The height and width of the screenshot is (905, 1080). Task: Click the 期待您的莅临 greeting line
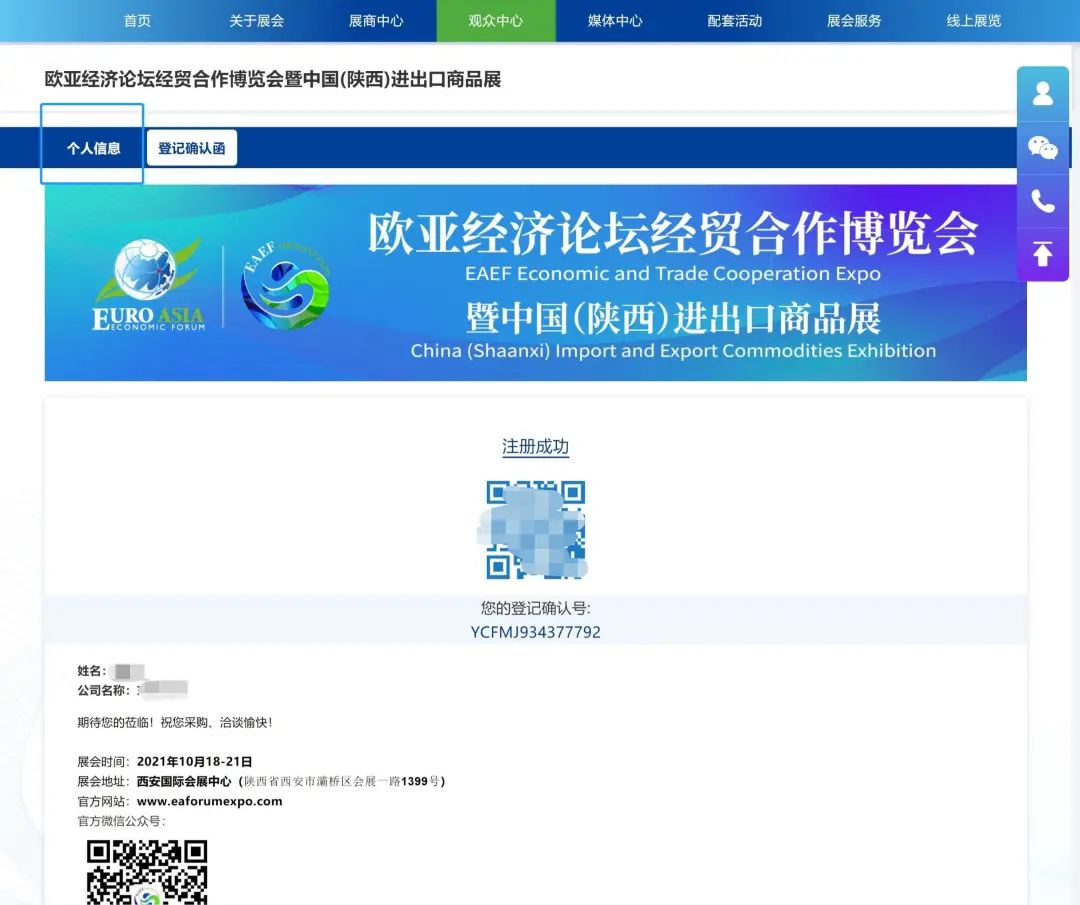pos(175,722)
